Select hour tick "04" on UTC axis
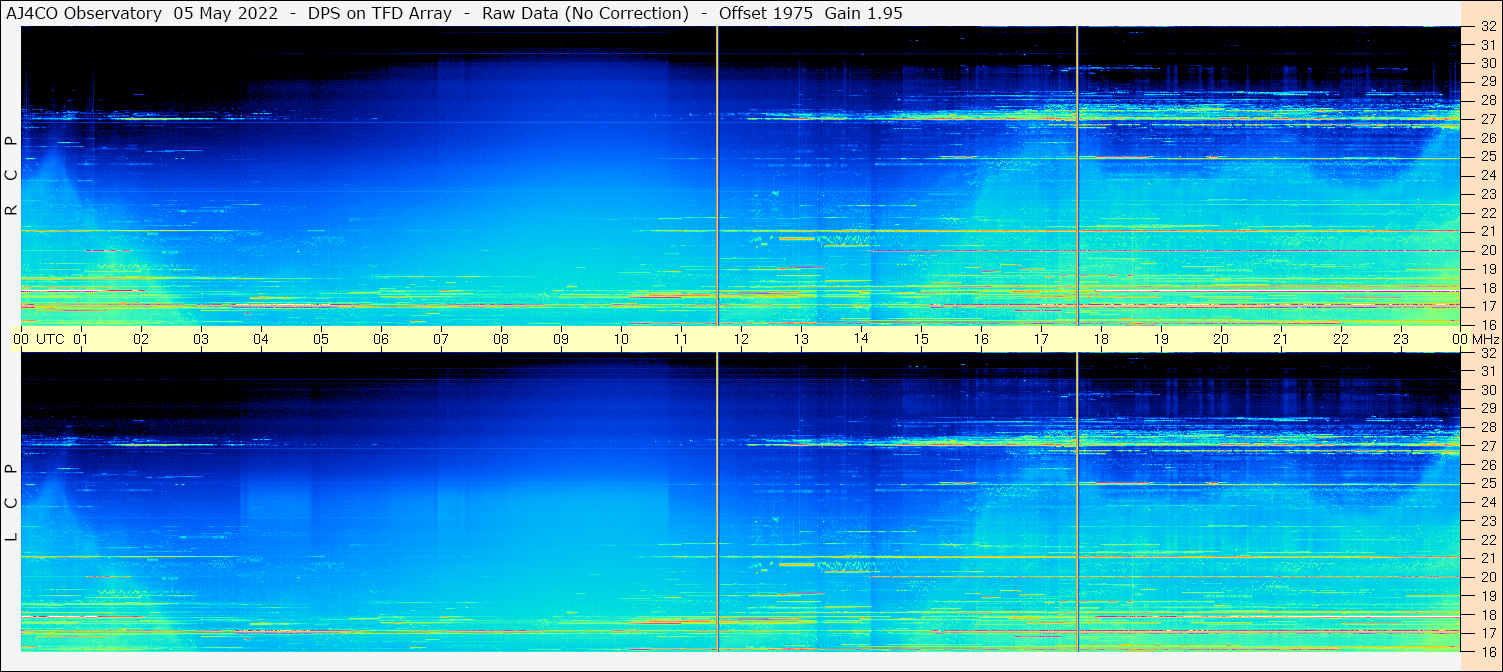The width and height of the screenshot is (1503, 672). pyautogui.click(x=261, y=339)
